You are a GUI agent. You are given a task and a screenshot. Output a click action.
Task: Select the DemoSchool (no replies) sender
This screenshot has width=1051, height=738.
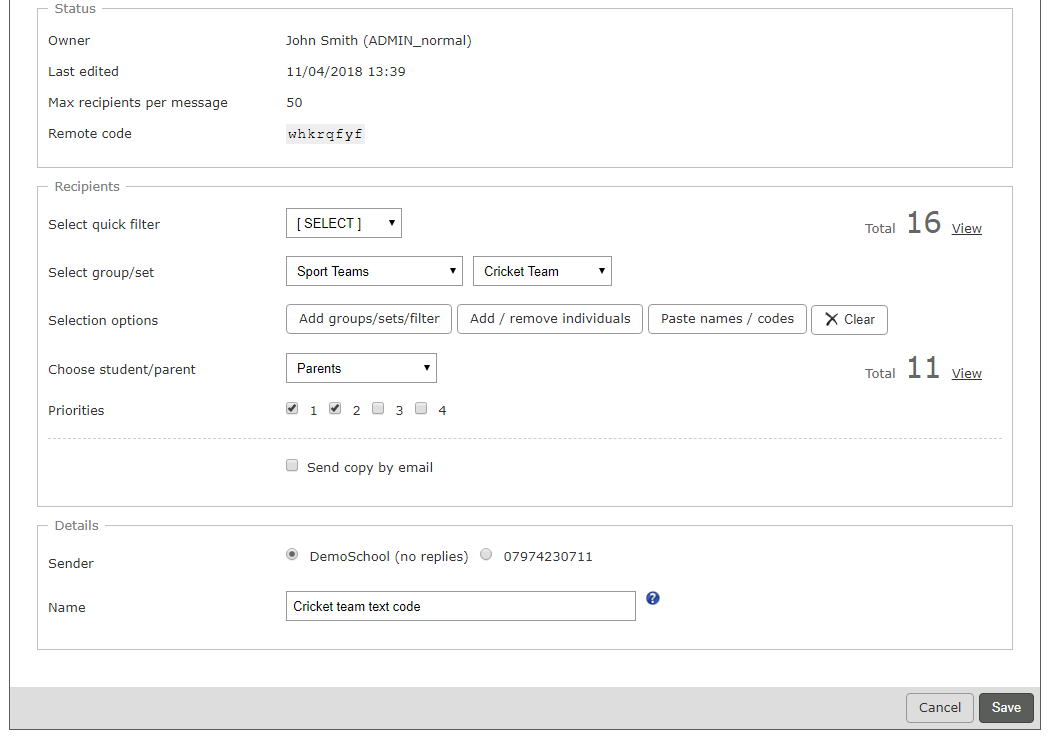point(291,554)
